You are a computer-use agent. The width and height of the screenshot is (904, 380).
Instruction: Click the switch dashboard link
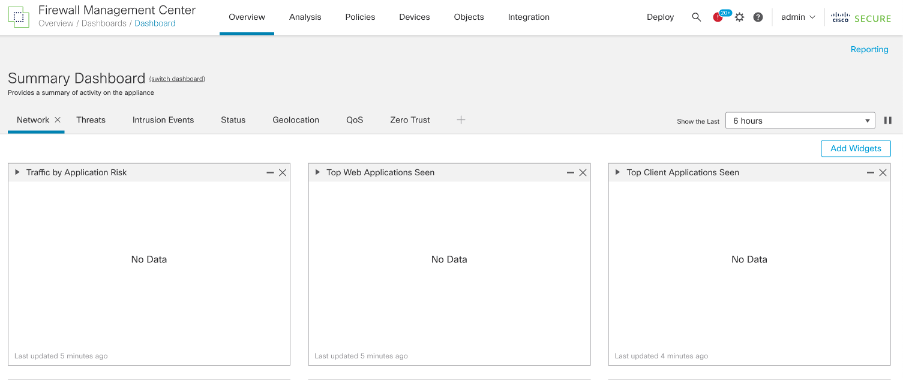(x=177, y=79)
